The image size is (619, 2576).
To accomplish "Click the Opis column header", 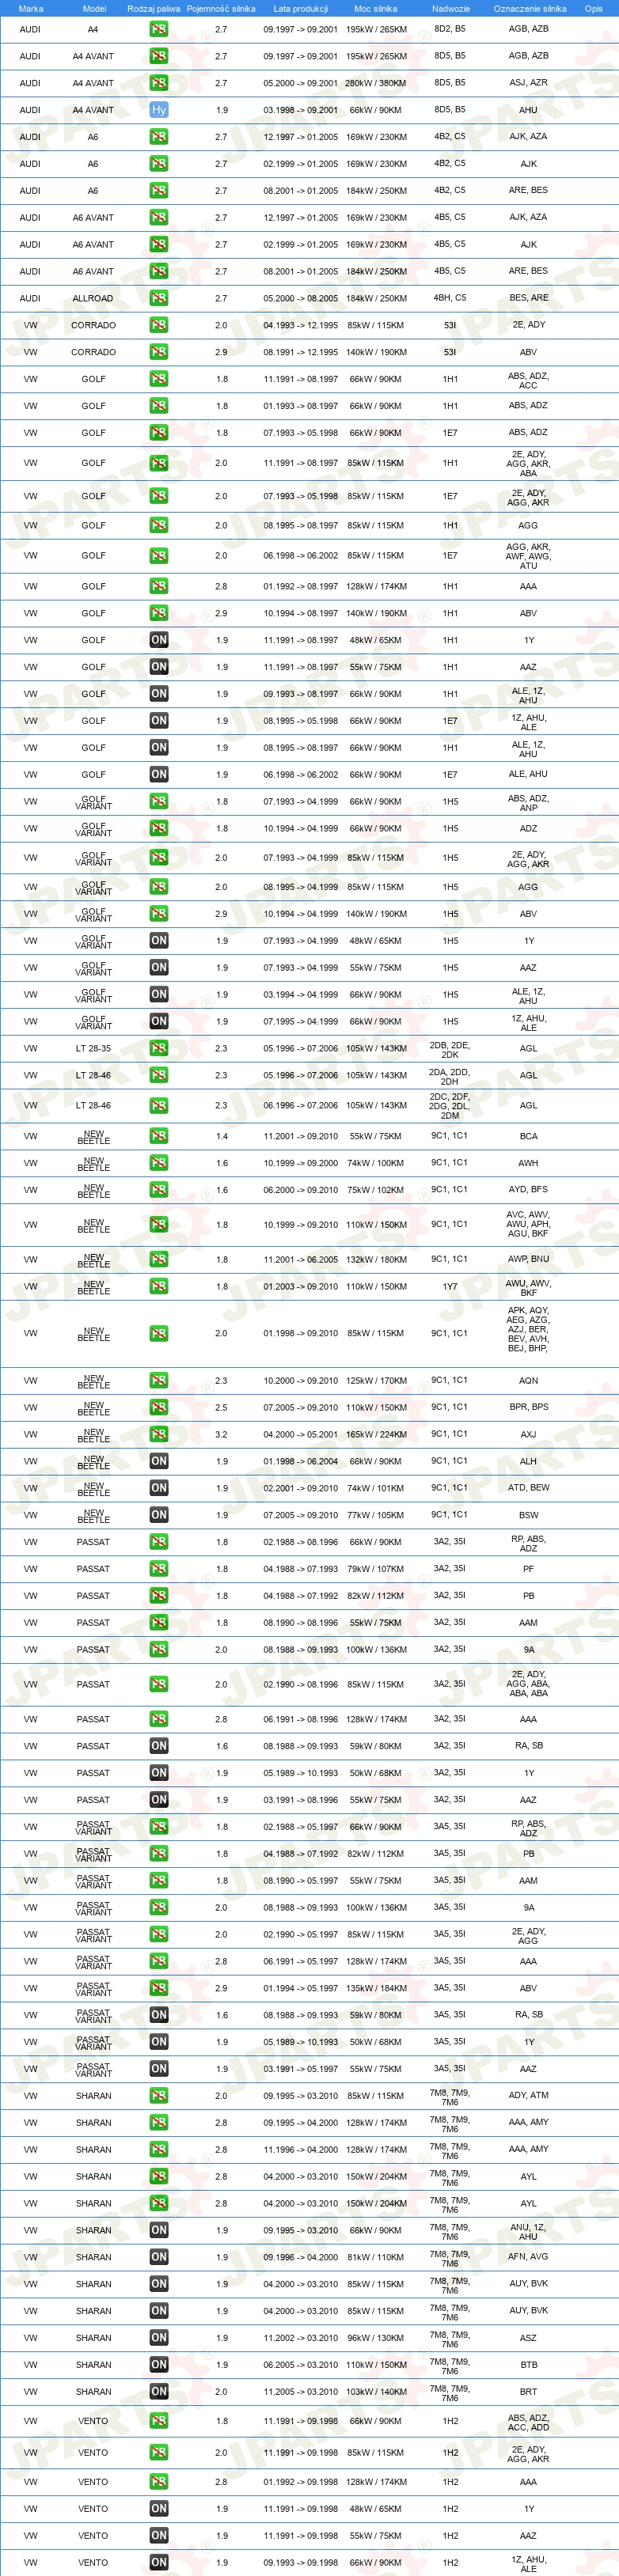I will (x=594, y=8).
